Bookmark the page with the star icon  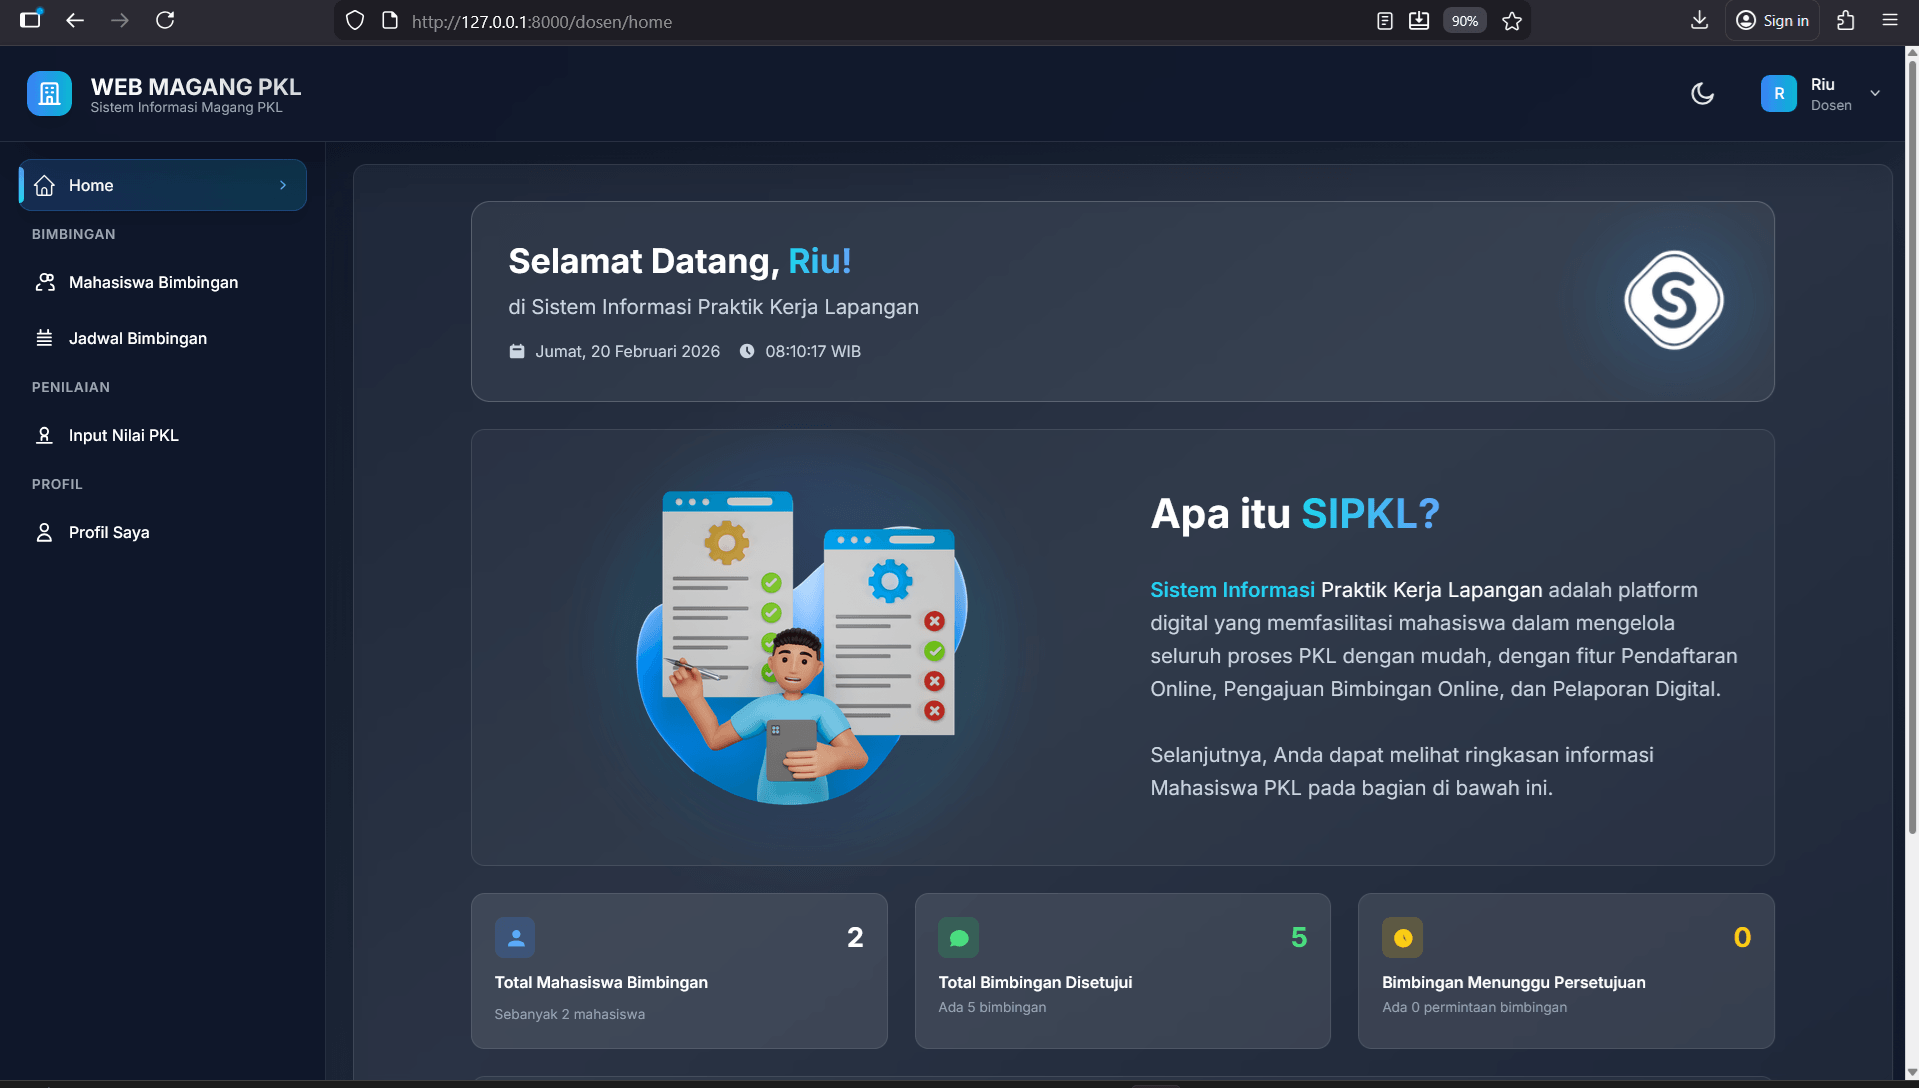pos(1511,21)
